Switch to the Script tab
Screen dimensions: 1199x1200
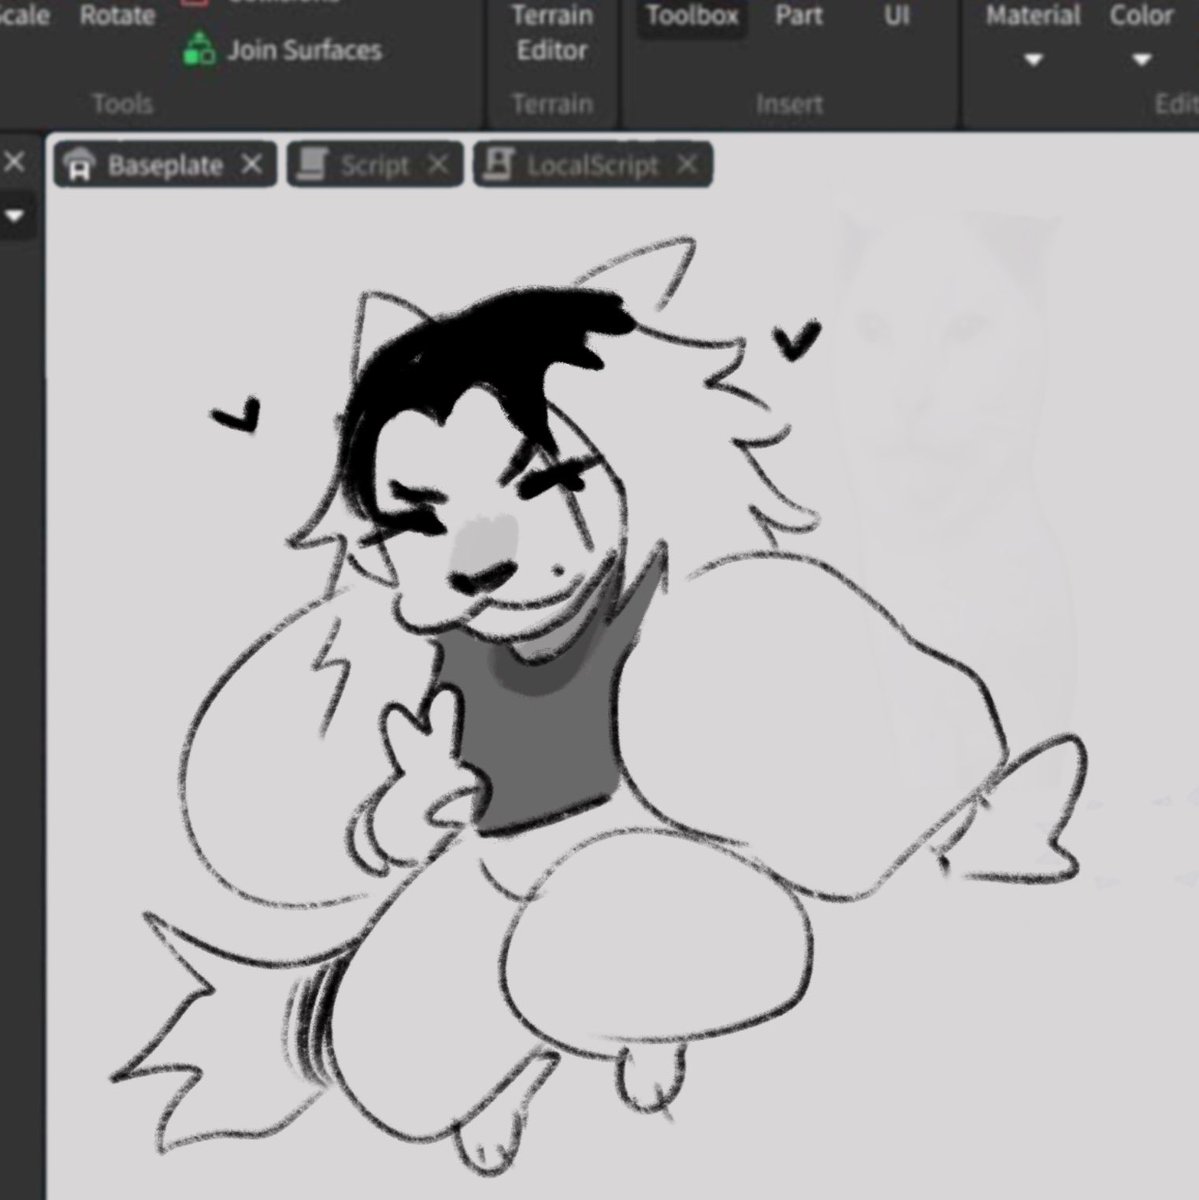pyautogui.click(x=375, y=165)
